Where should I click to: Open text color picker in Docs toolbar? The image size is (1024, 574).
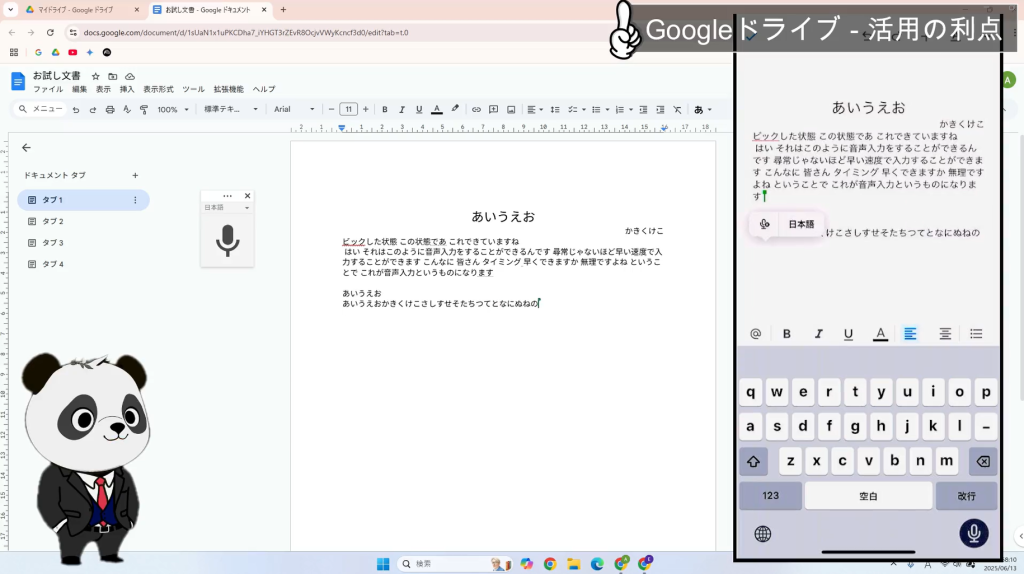[x=437, y=110]
